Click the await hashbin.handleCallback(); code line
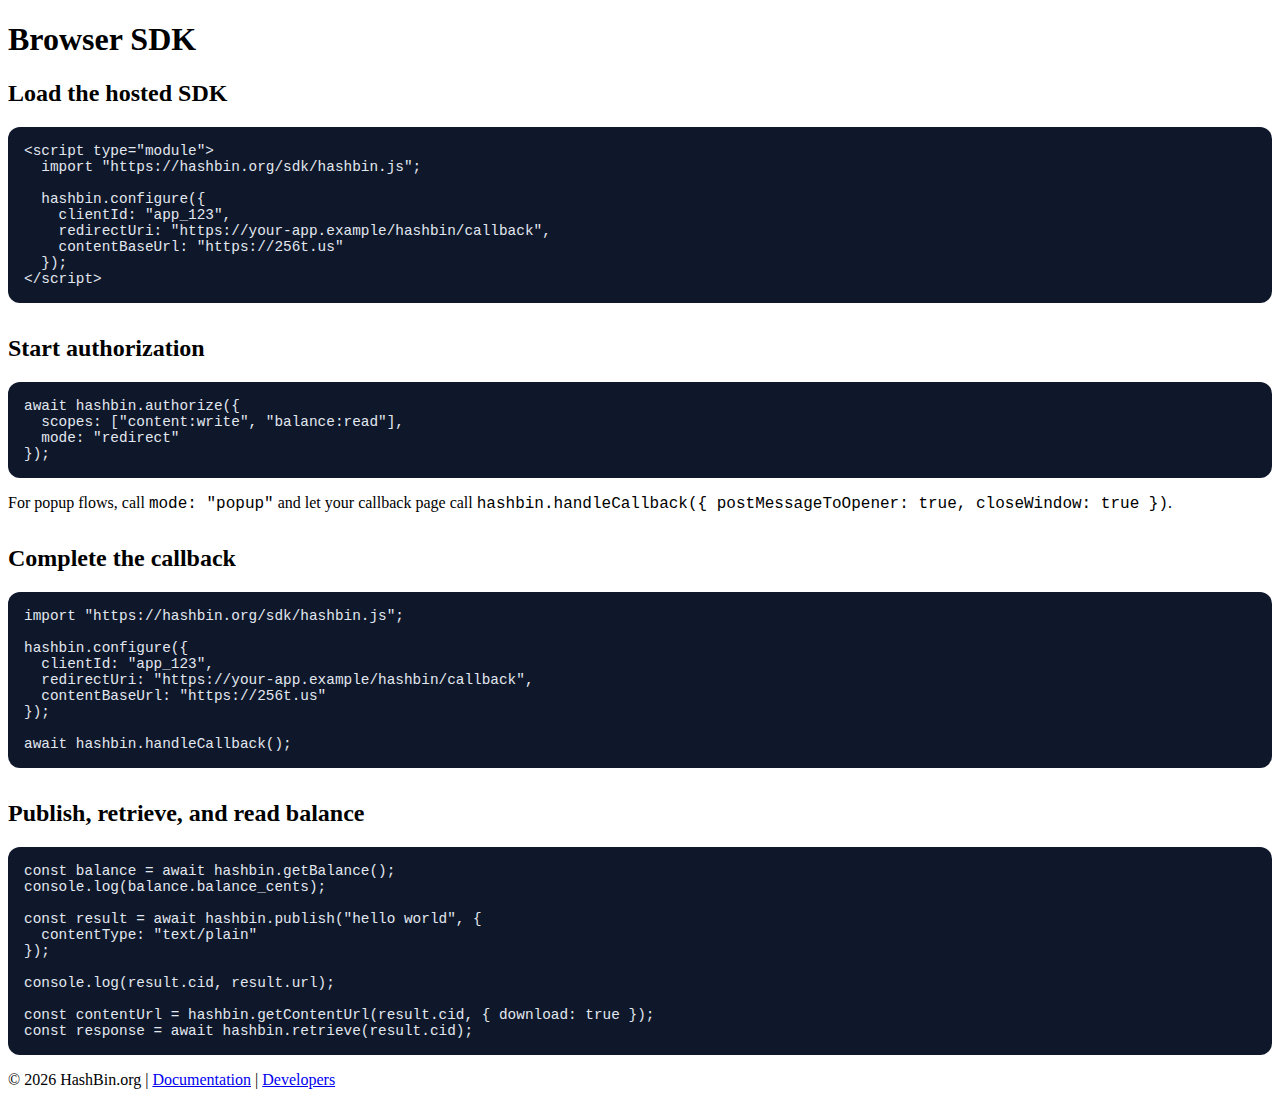 pyautogui.click(x=157, y=744)
